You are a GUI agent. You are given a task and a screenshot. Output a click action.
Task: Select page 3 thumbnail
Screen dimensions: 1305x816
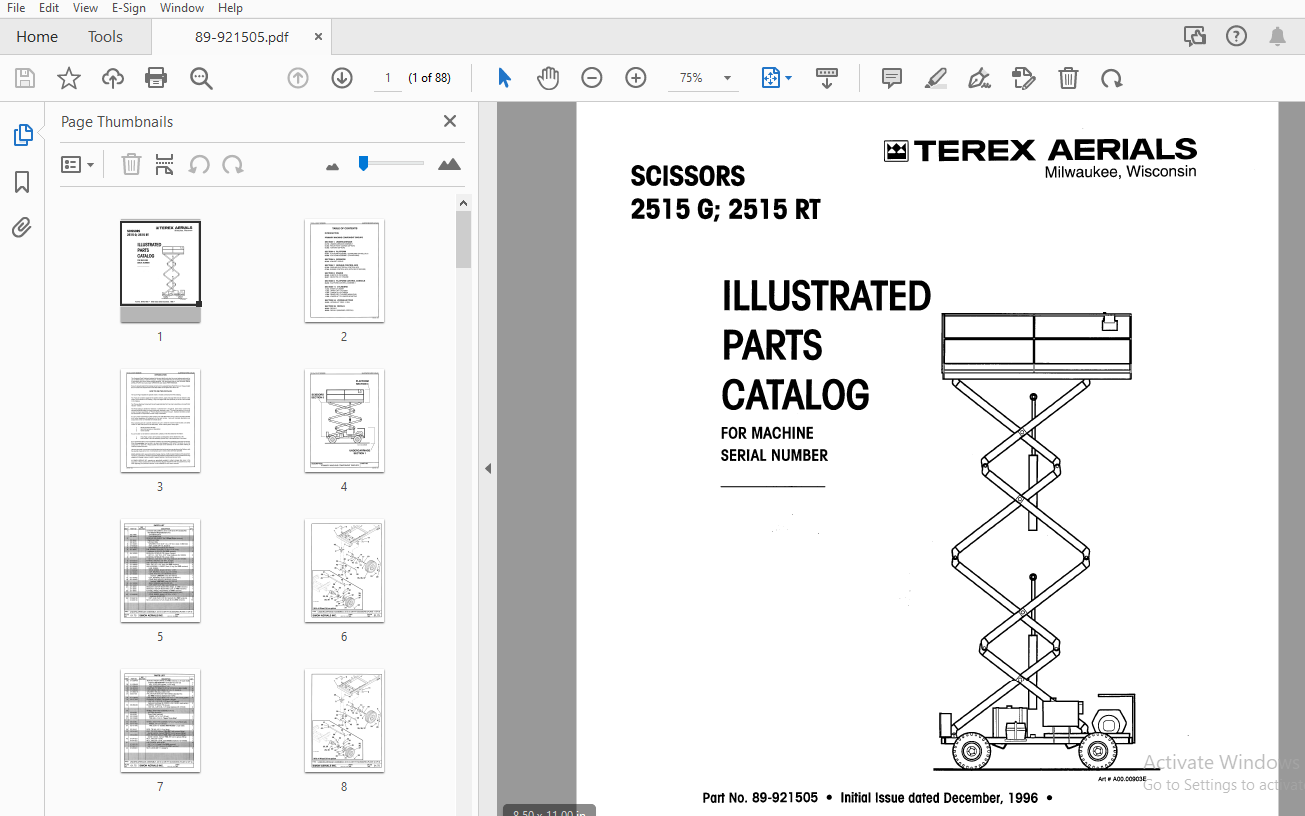coord(160,420)
